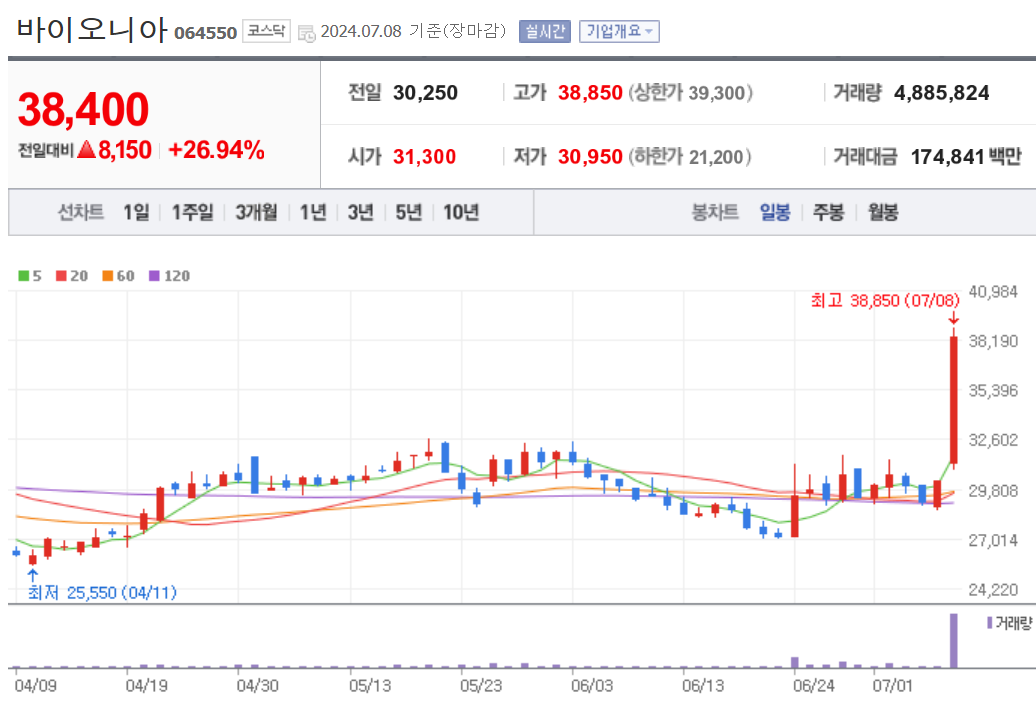Screen dimensions: 1036x708
Task: Click the tall red 07/08 candlestick
Action: coord(953,400)
